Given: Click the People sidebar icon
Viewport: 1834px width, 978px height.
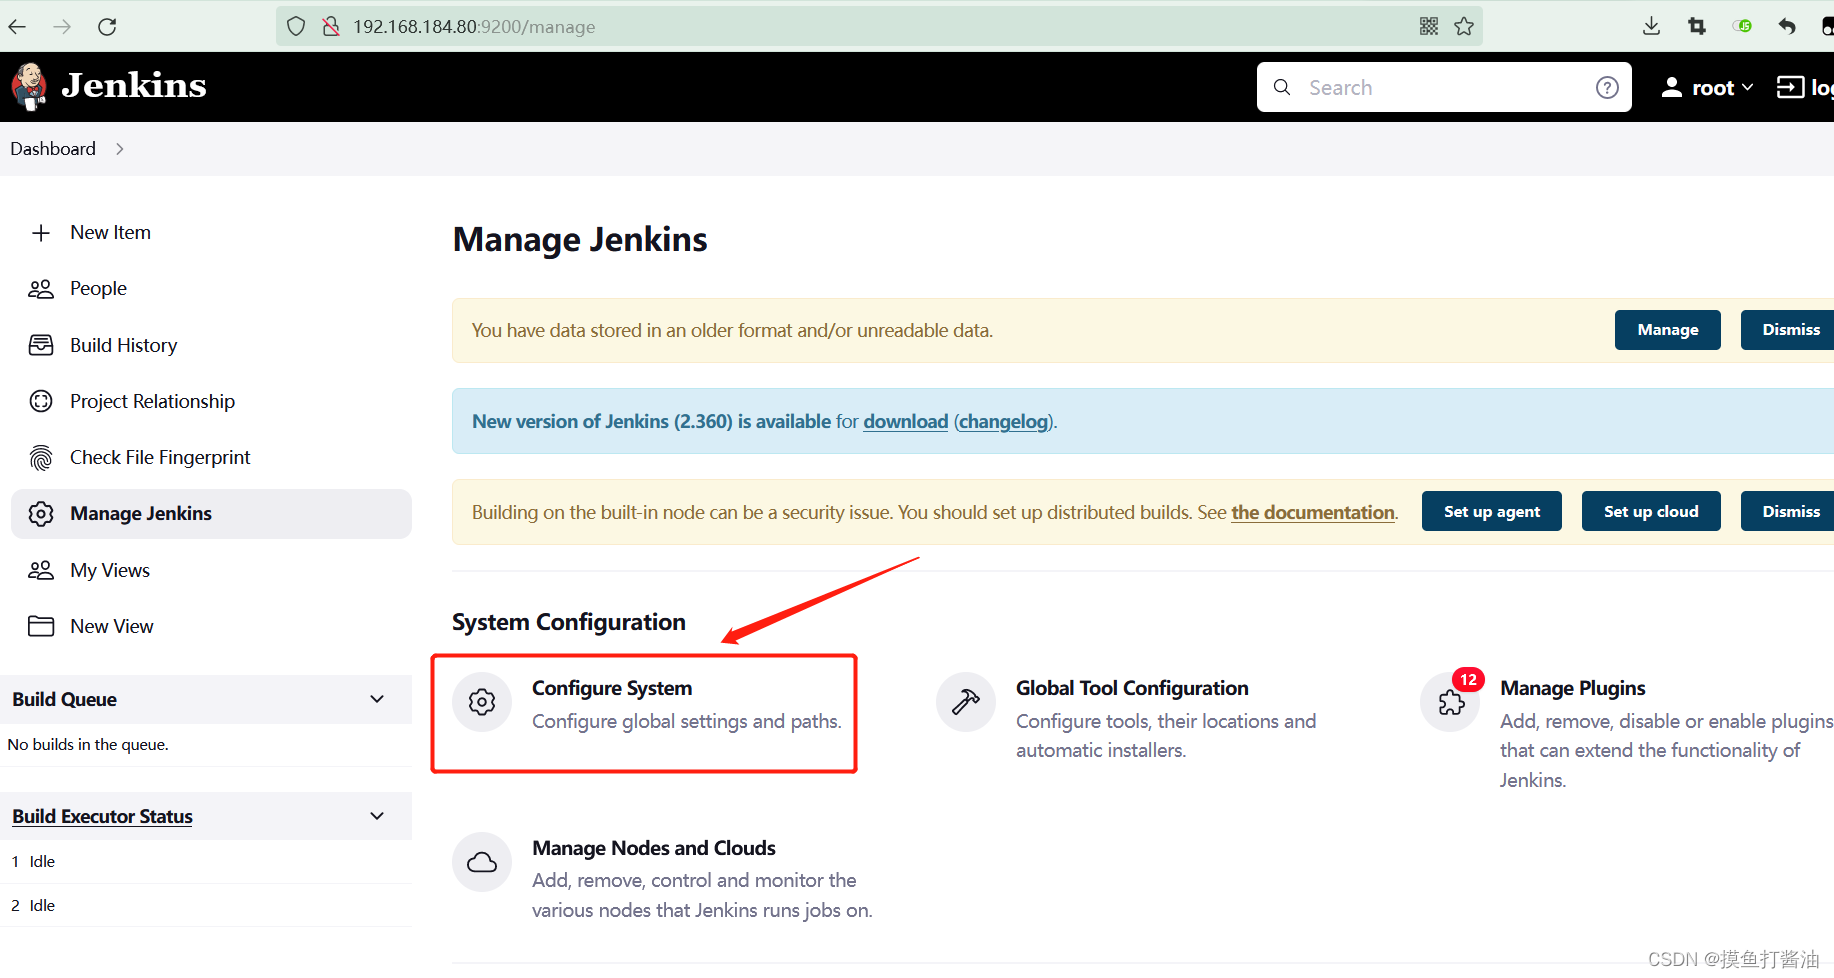Looking at the screenshot, I should 41,289.
